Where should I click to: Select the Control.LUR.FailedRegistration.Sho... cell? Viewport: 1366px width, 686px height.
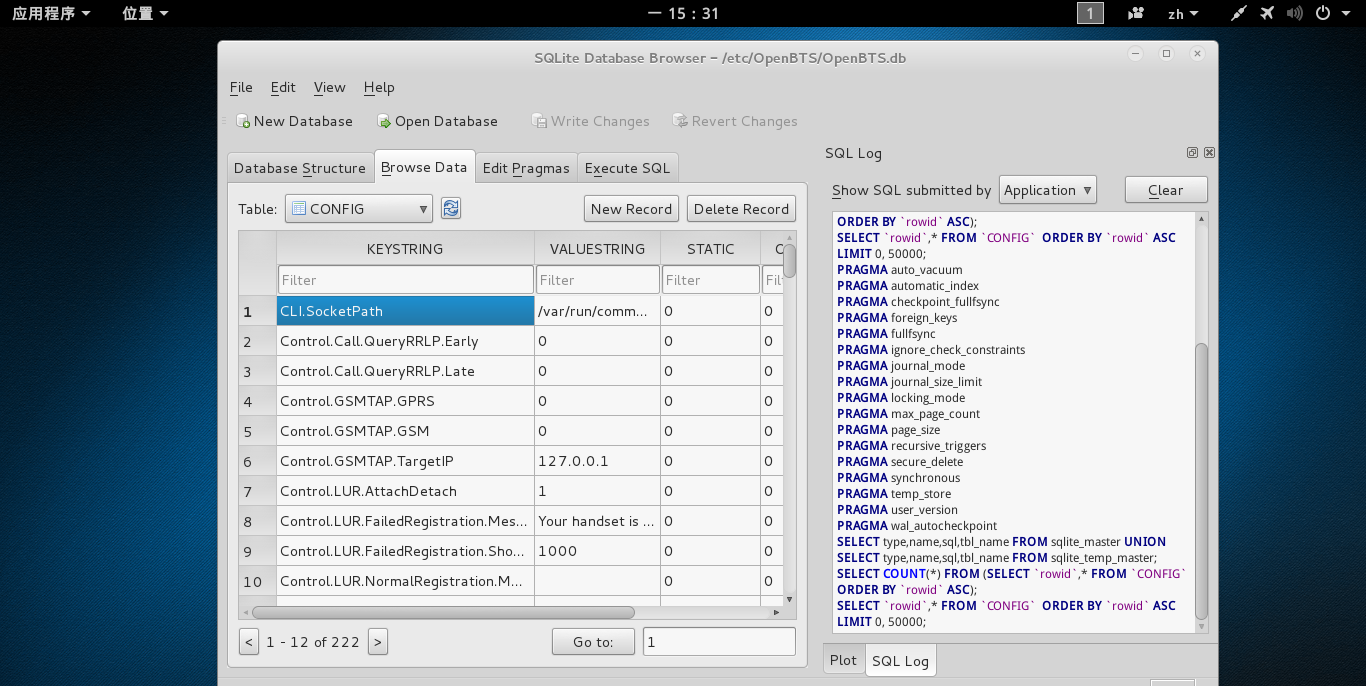[x=405, y=551]
